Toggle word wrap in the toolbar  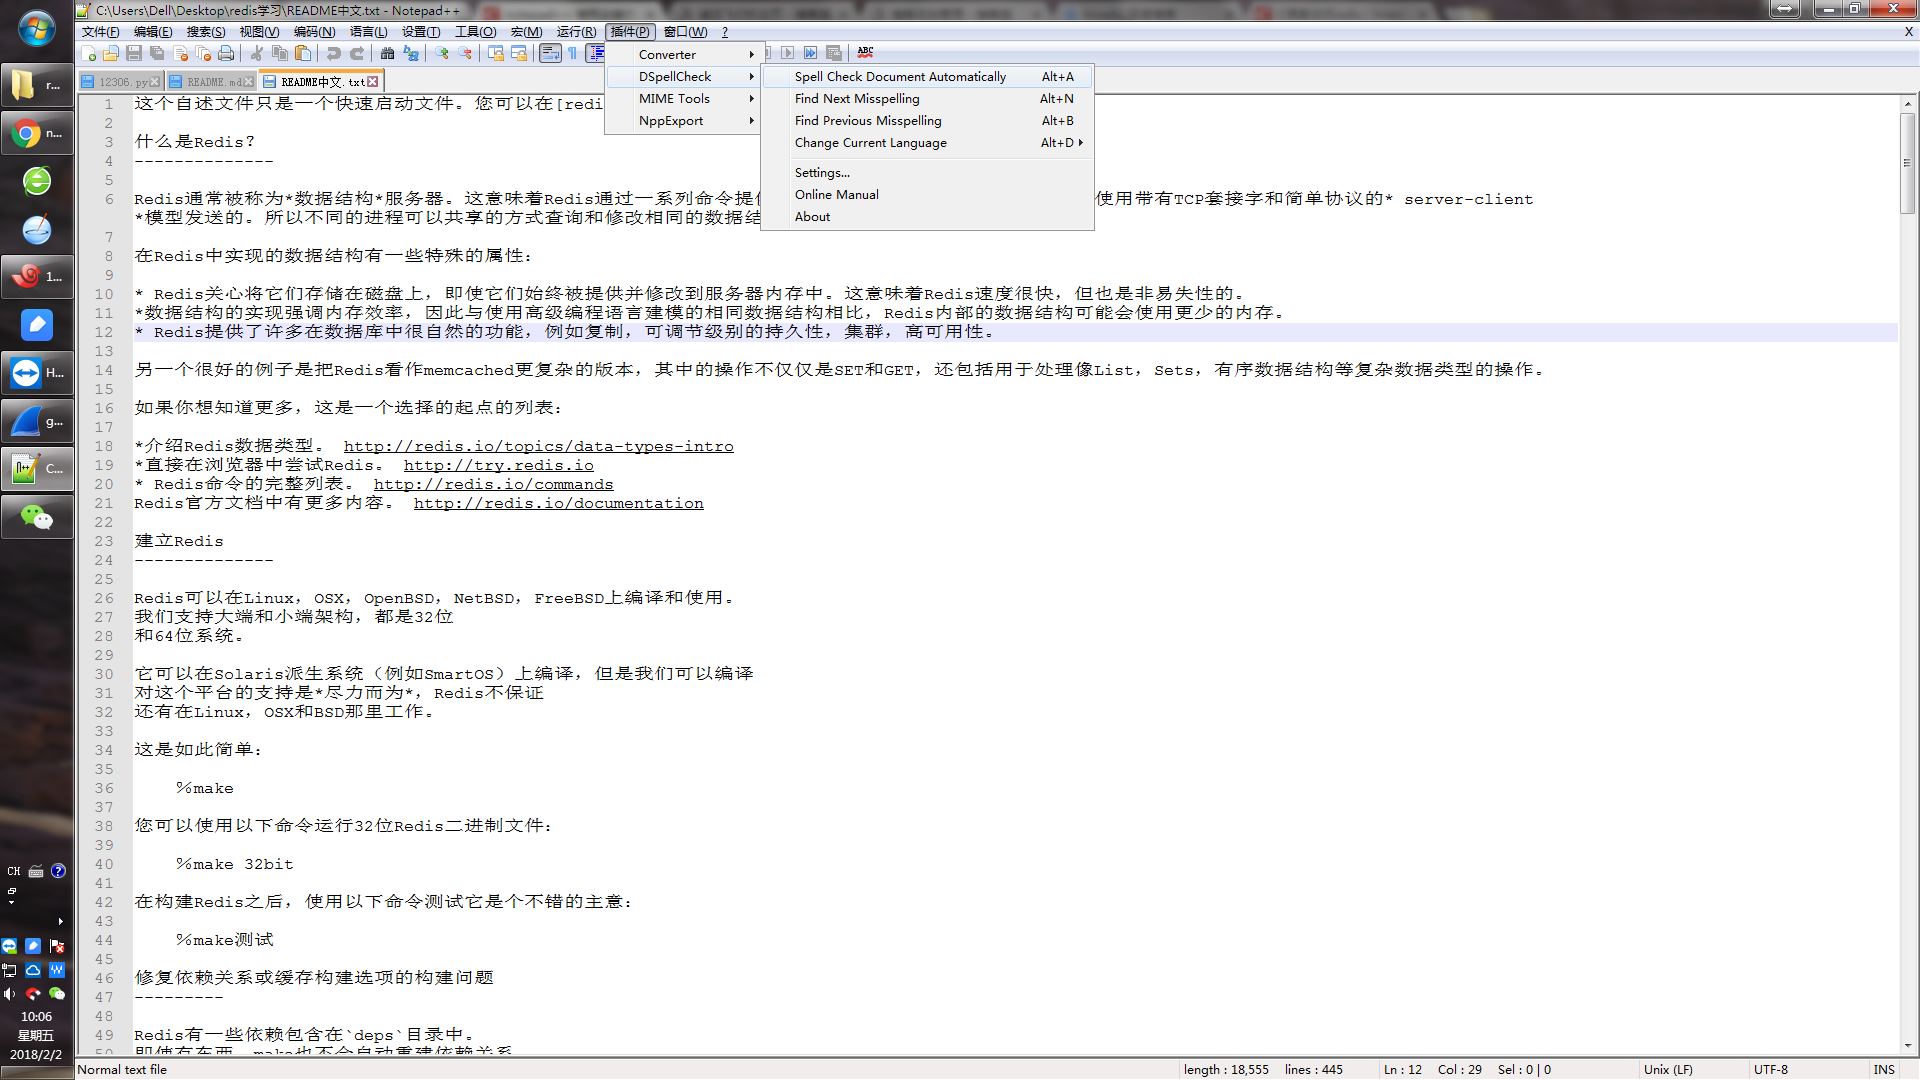click(x=550, y=53)
